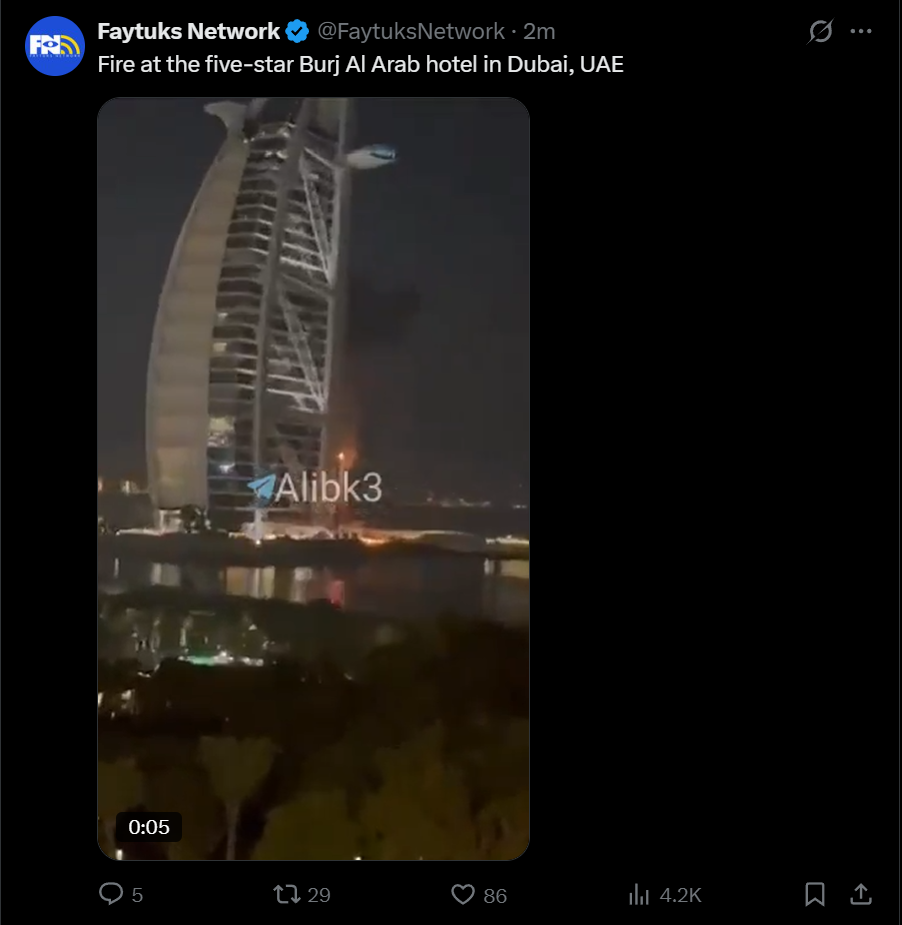This screenshot has height=925, width=902.
Task: Click the repost arrows icon
Action: coord(287,894)
